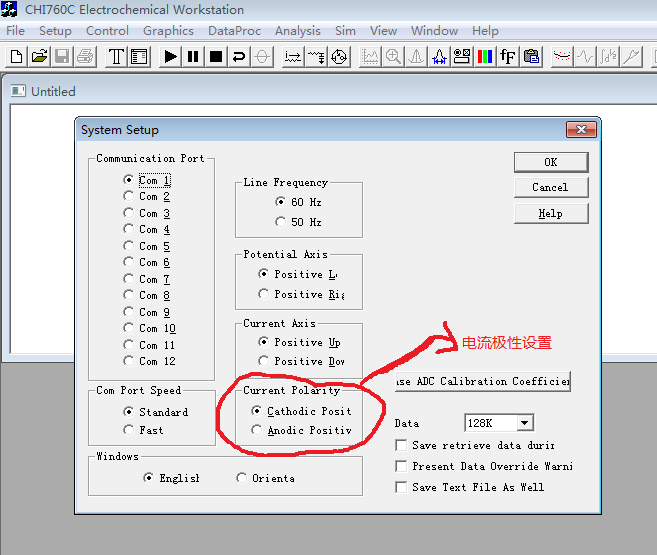Click the Zoom magnifier icon
The height and width of the screenshot is (555, 657).
pos(393,56)
